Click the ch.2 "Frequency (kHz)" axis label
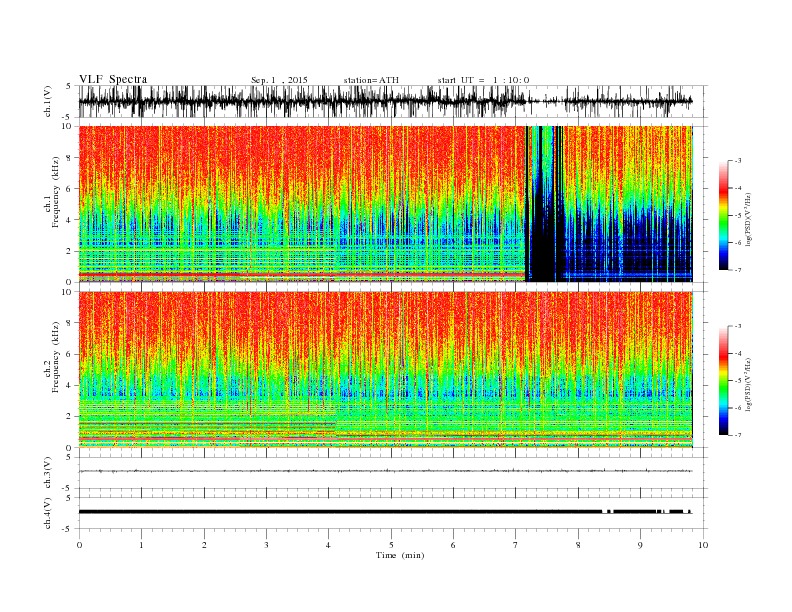 (x=56, y=357)
